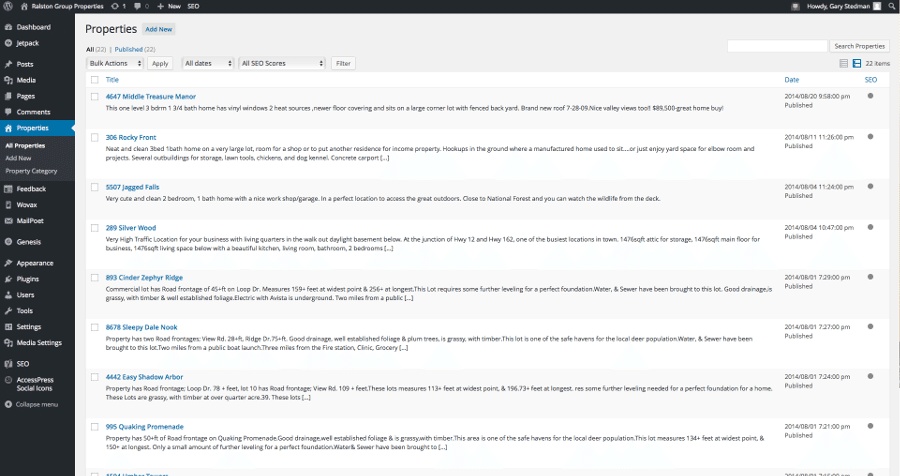Open Property Category submenu item

tap(31, 171)
